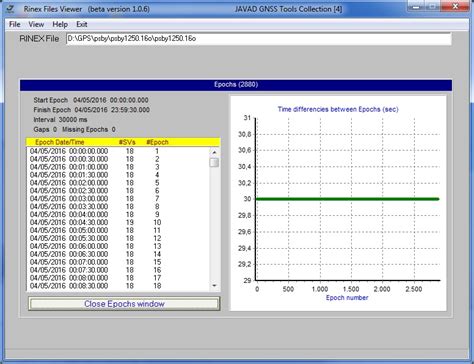Image resolution: width=474 pixels, height=364 pixels.
Task: Click the Interval 30000 ms text
Action: click(x=60, y=120)
